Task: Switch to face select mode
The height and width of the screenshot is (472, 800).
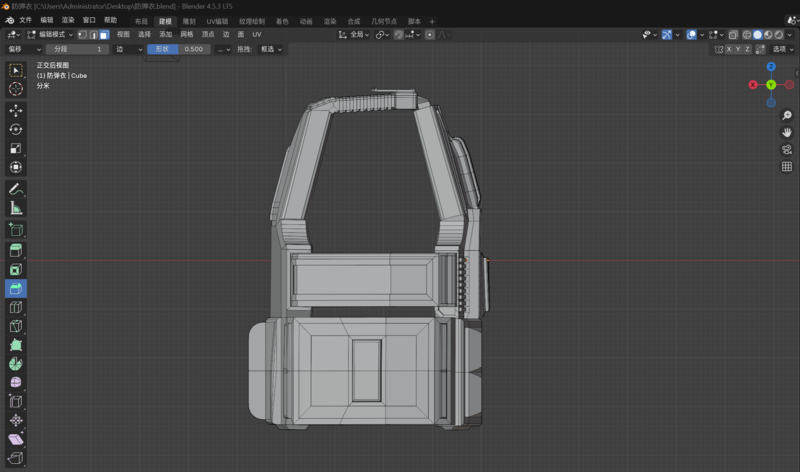Action: 103,35
